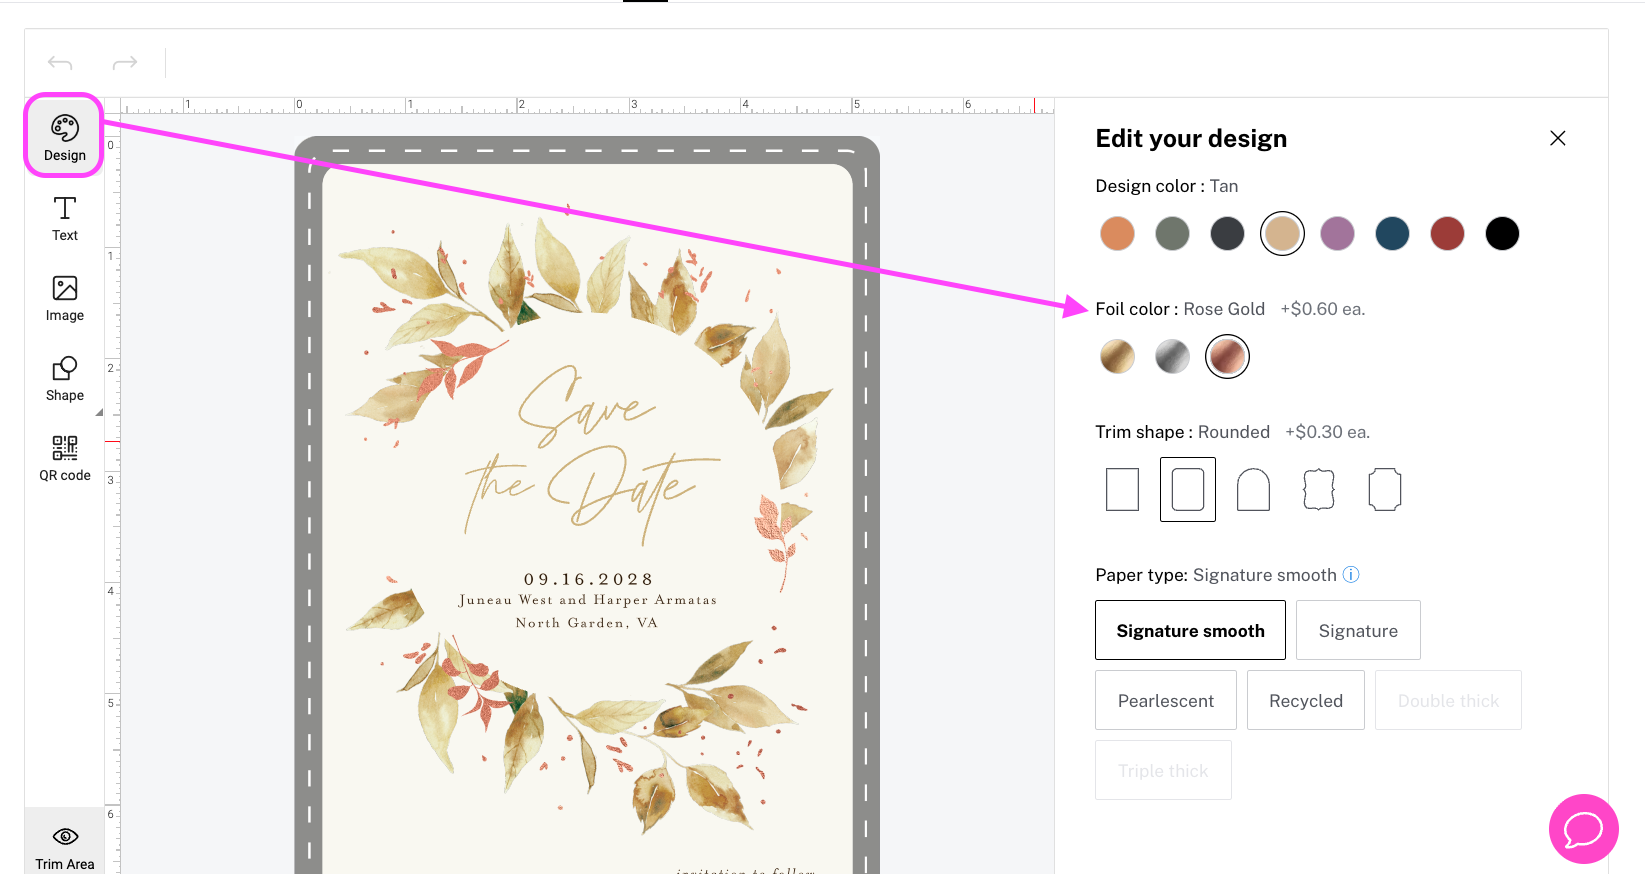Choose the silver foil color

click(1172, 356)
